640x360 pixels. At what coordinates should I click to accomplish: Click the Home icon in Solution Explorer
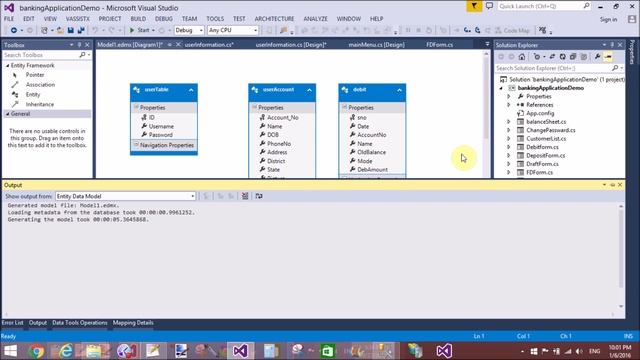(522, 57)
